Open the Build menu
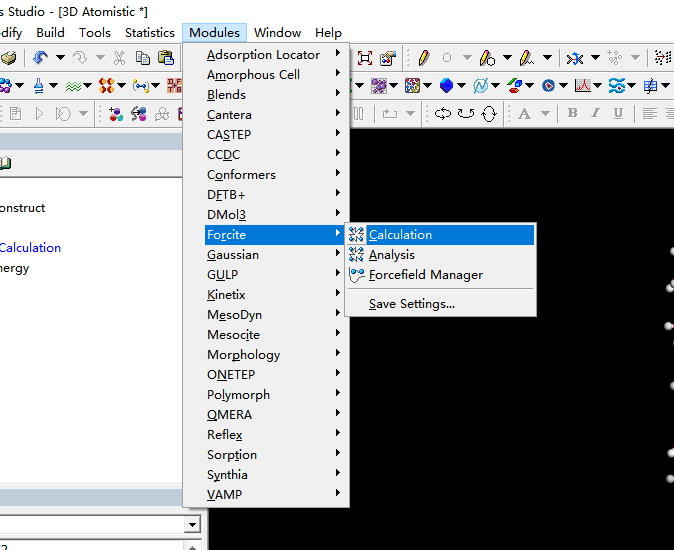The image size is (674, 550). pyautogui.click(x=50, y=33)
